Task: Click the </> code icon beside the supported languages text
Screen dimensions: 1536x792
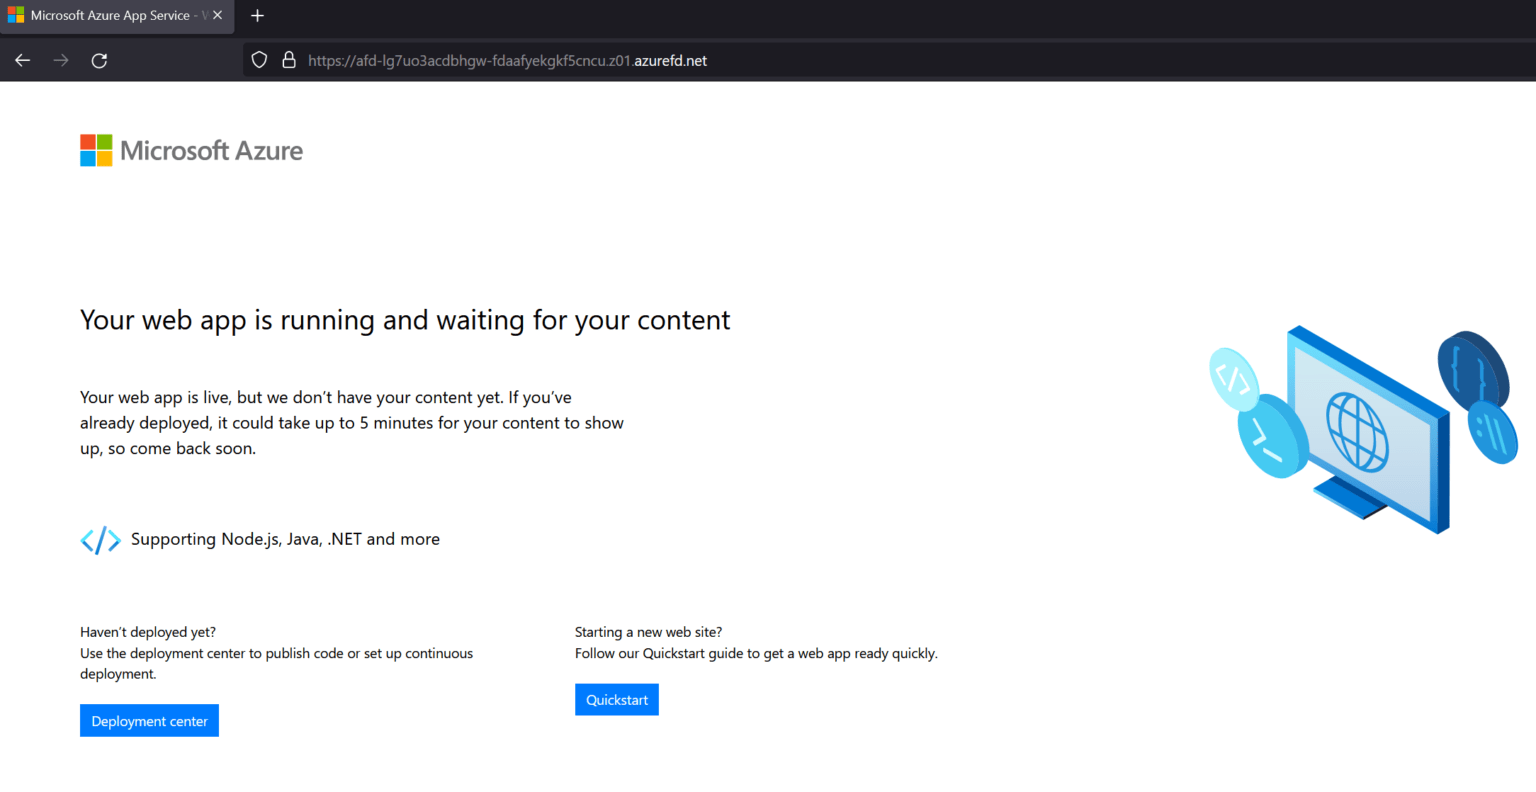Action: click(100, 539)
